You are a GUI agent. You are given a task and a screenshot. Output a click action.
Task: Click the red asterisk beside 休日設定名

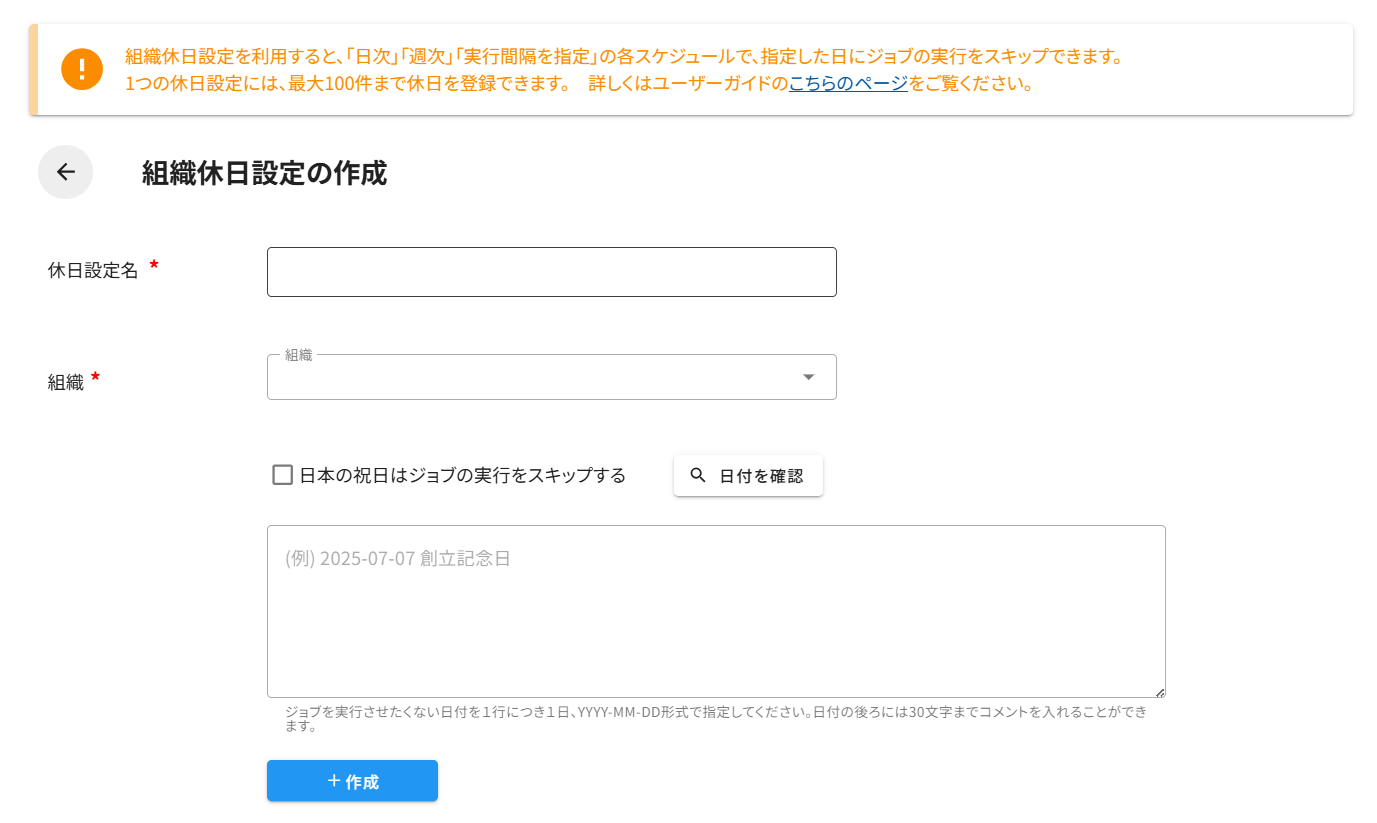click(x=154, y=265)
